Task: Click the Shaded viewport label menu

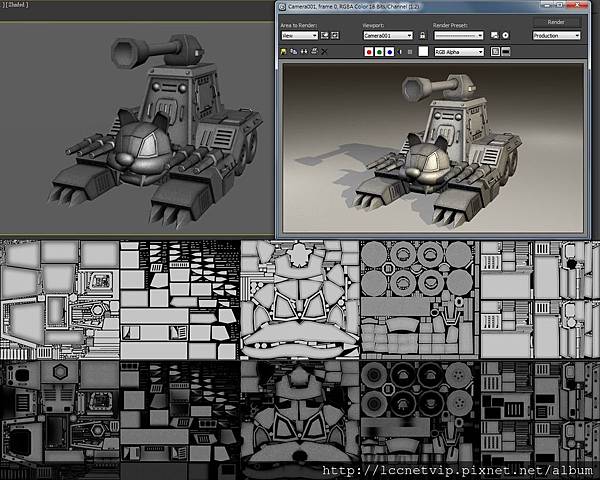Action: pos(15,5)
